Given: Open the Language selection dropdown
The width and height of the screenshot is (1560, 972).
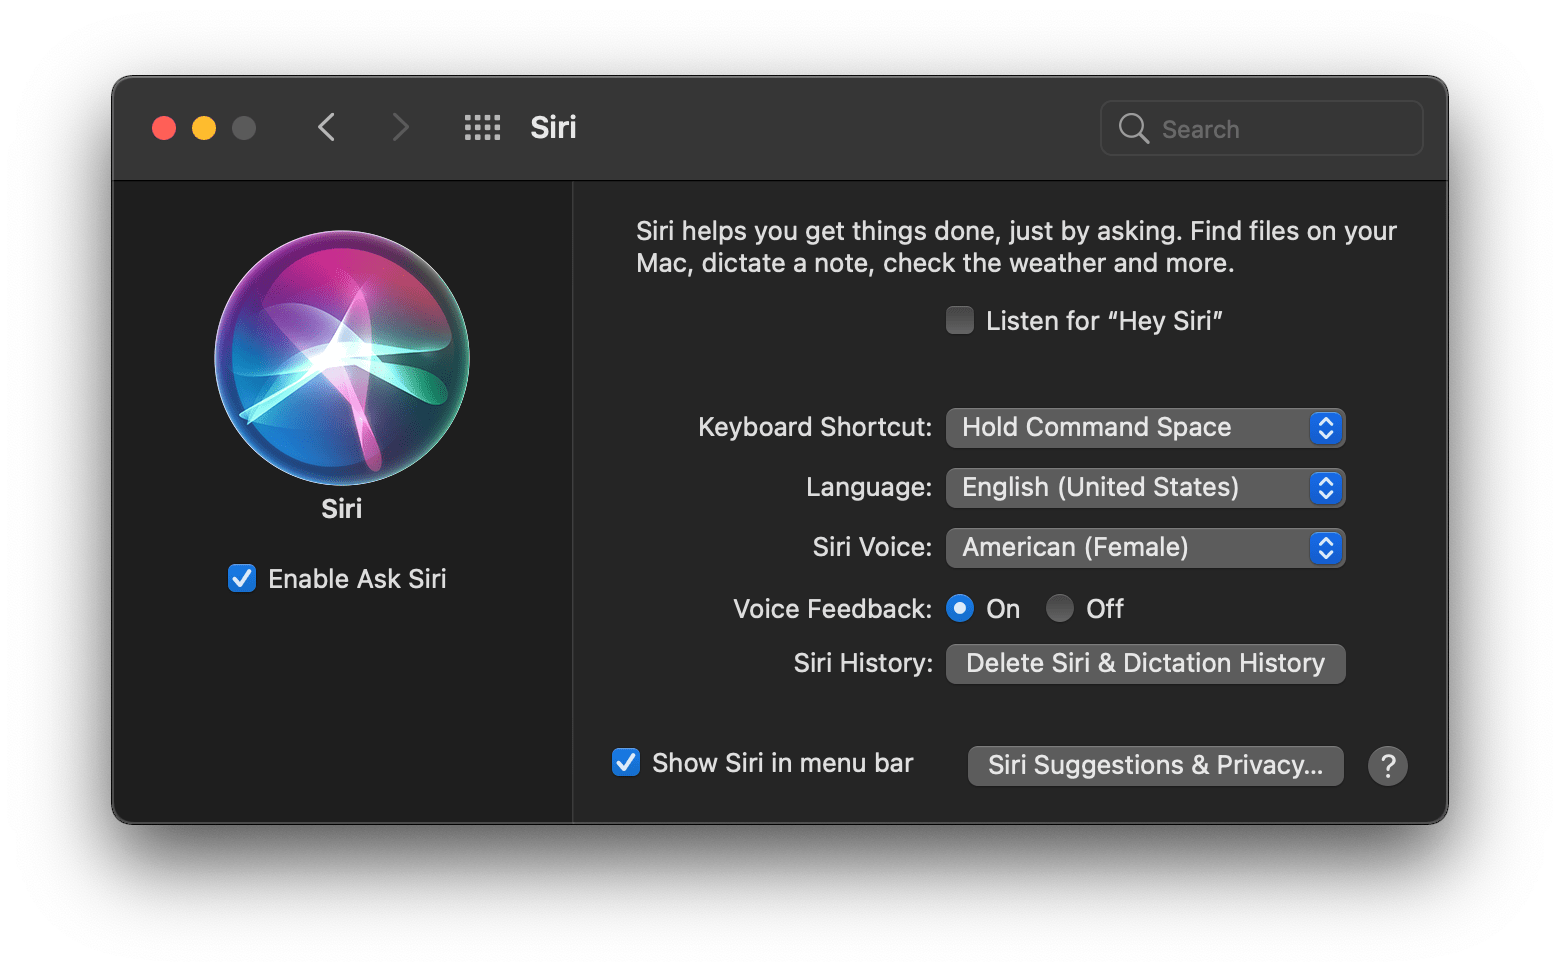Looking at the screenshot, I should coord(1145,487).
